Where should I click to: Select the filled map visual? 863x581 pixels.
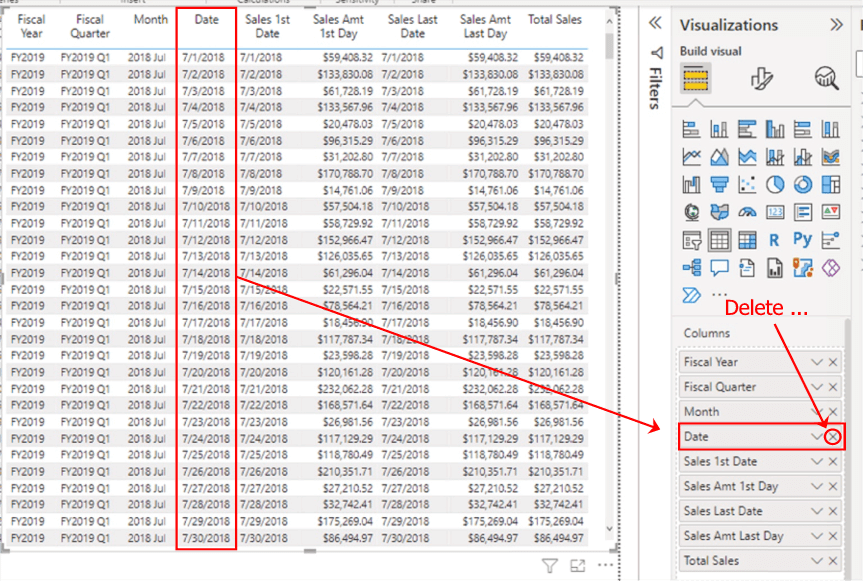pos(719,212)
